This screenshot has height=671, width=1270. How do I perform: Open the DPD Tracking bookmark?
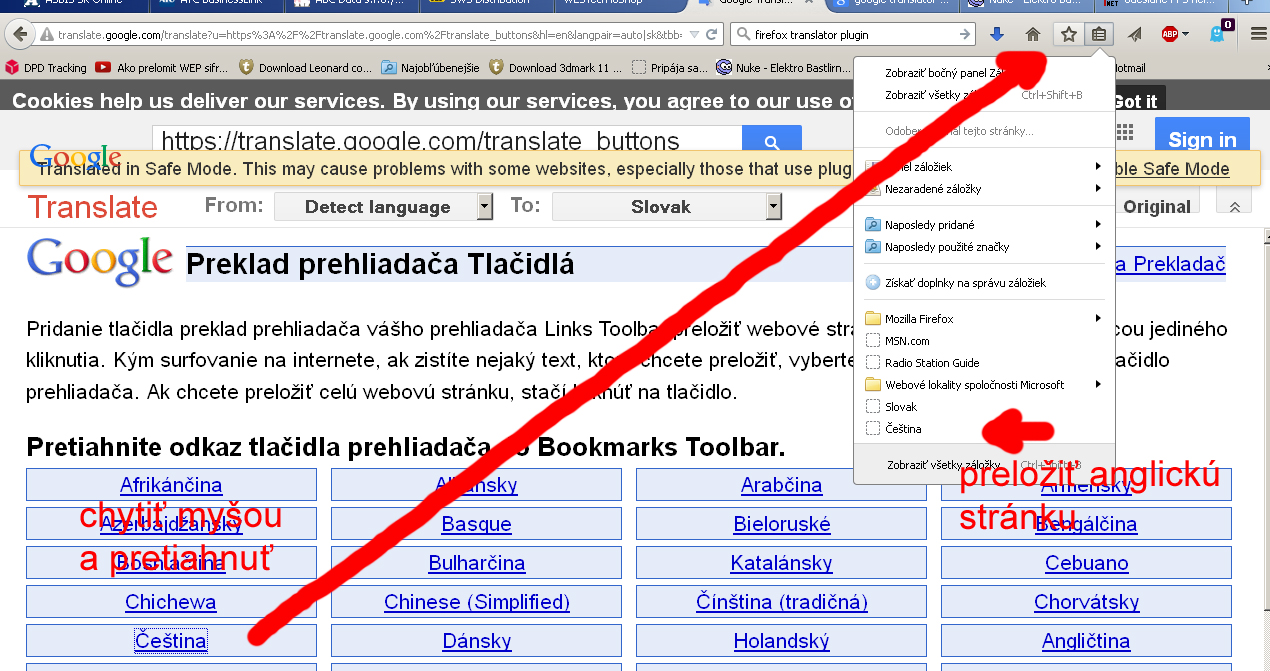[46, 68]
